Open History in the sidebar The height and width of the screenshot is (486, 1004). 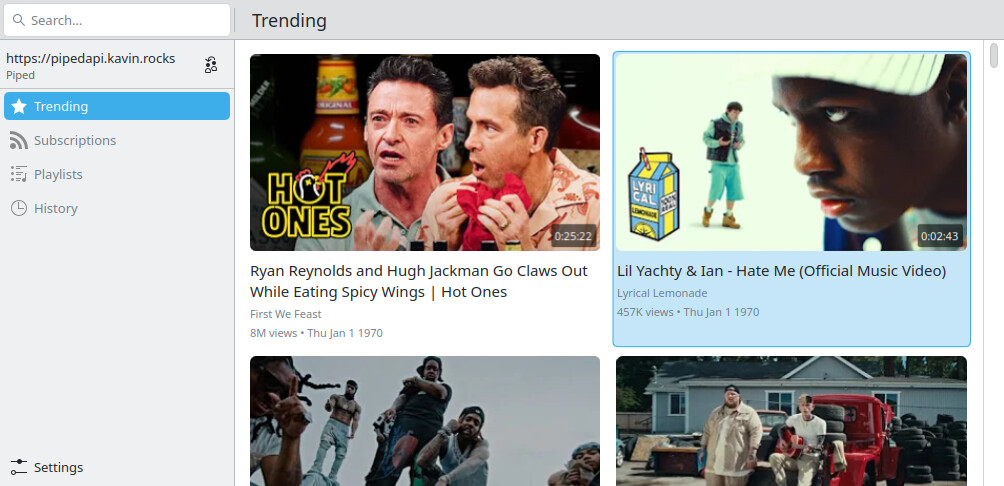point(117,208)
